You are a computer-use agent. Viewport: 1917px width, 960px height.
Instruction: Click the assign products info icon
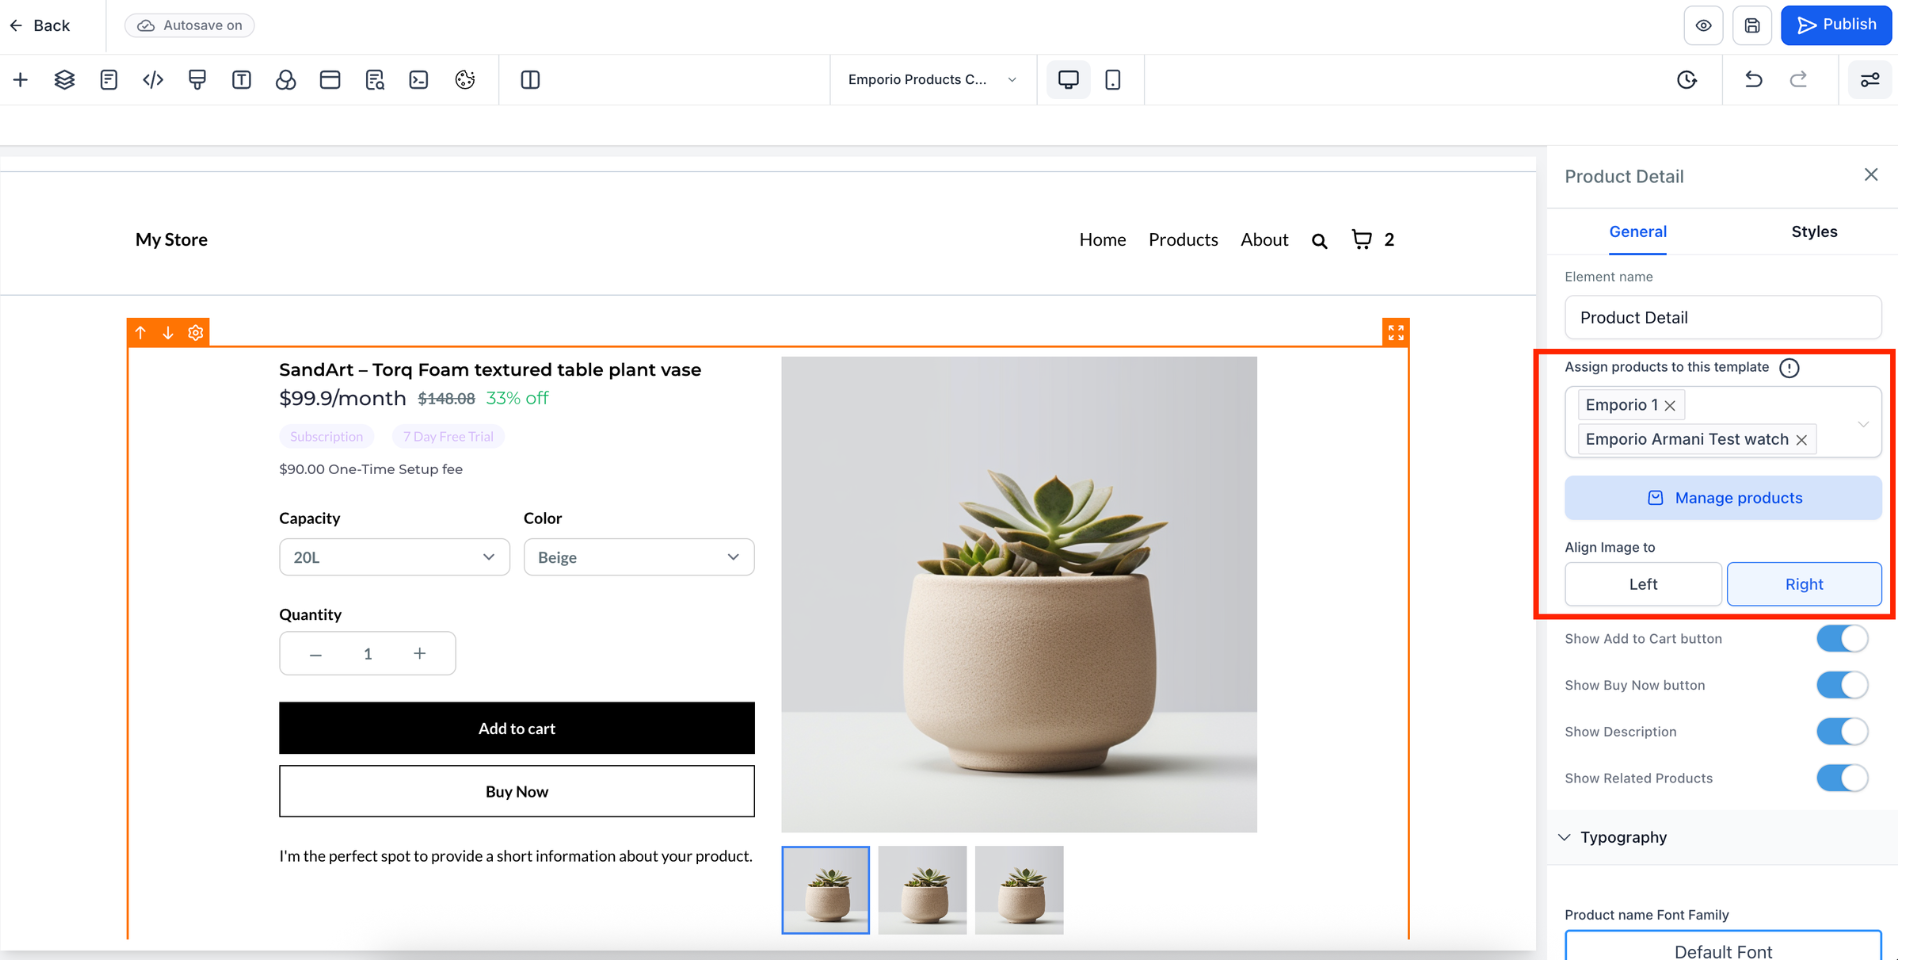[x=1790, y=368]
